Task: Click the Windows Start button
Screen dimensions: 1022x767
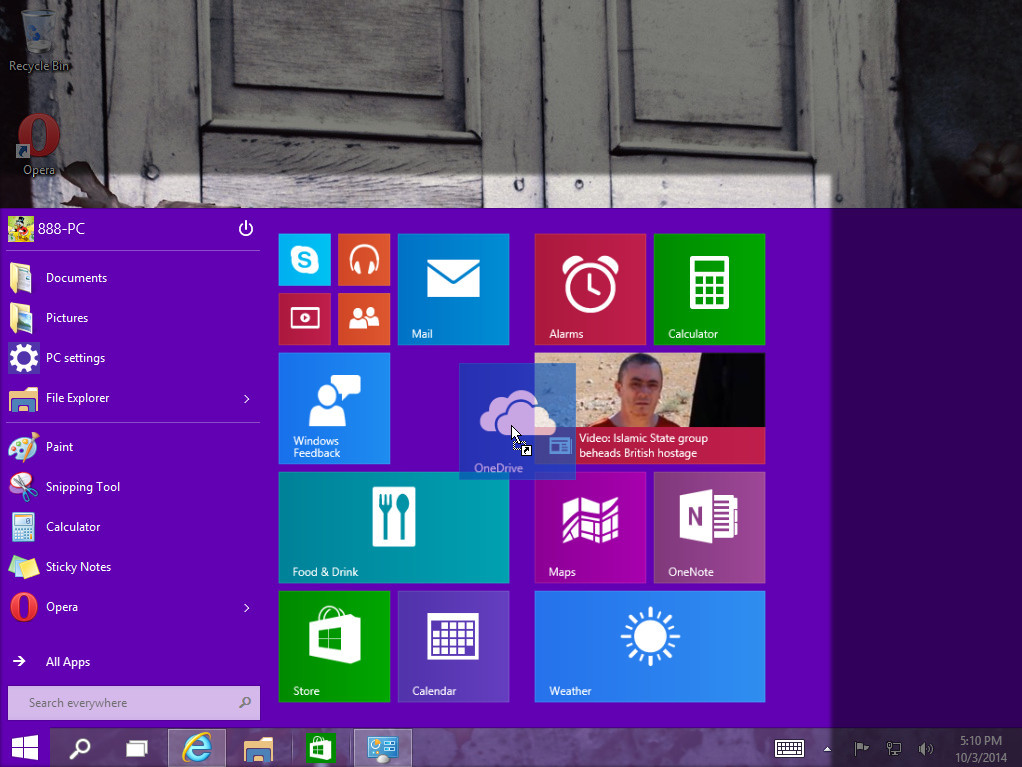Action: [x=25, y=748]
